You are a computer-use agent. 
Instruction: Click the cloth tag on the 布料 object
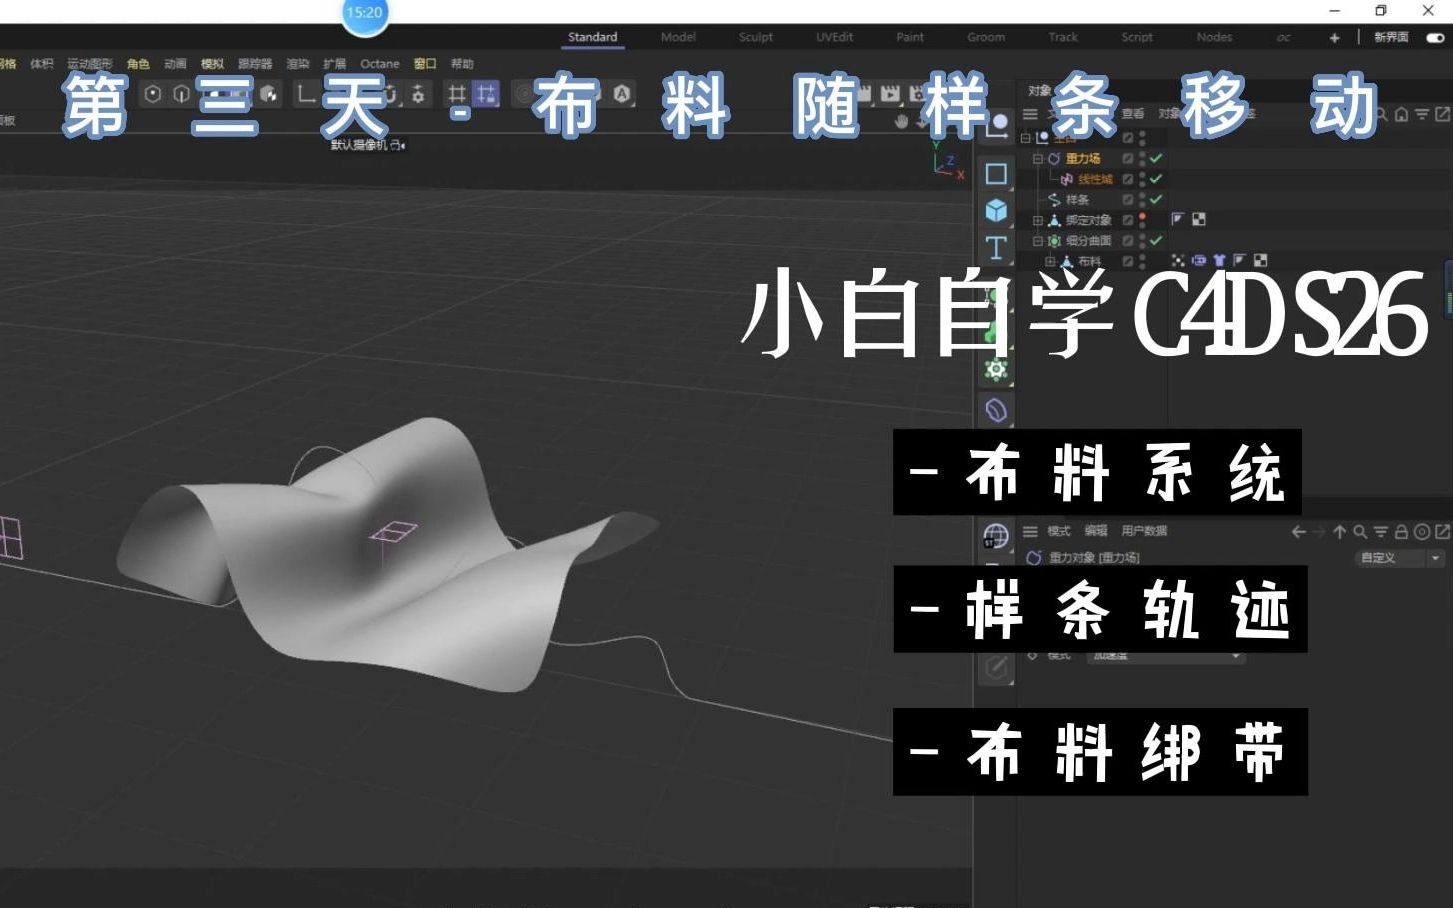1218,260
